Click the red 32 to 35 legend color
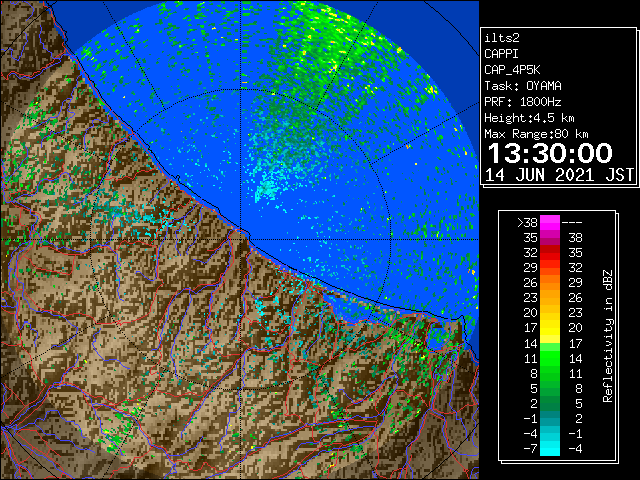The image size is (640, 480). click(550, 253)
